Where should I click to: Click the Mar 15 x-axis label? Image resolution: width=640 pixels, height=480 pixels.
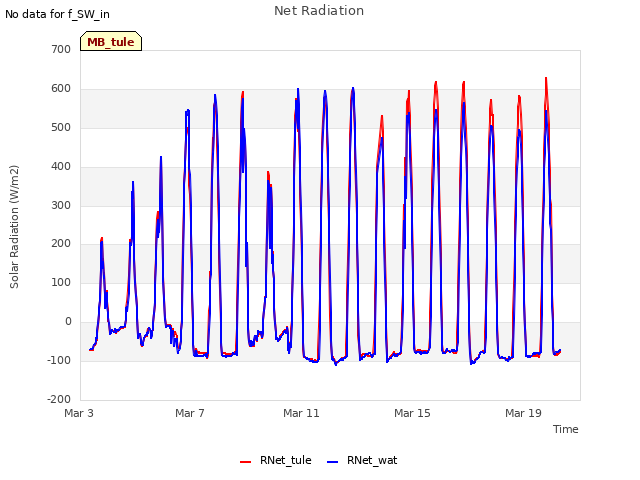tap(412, 413)
